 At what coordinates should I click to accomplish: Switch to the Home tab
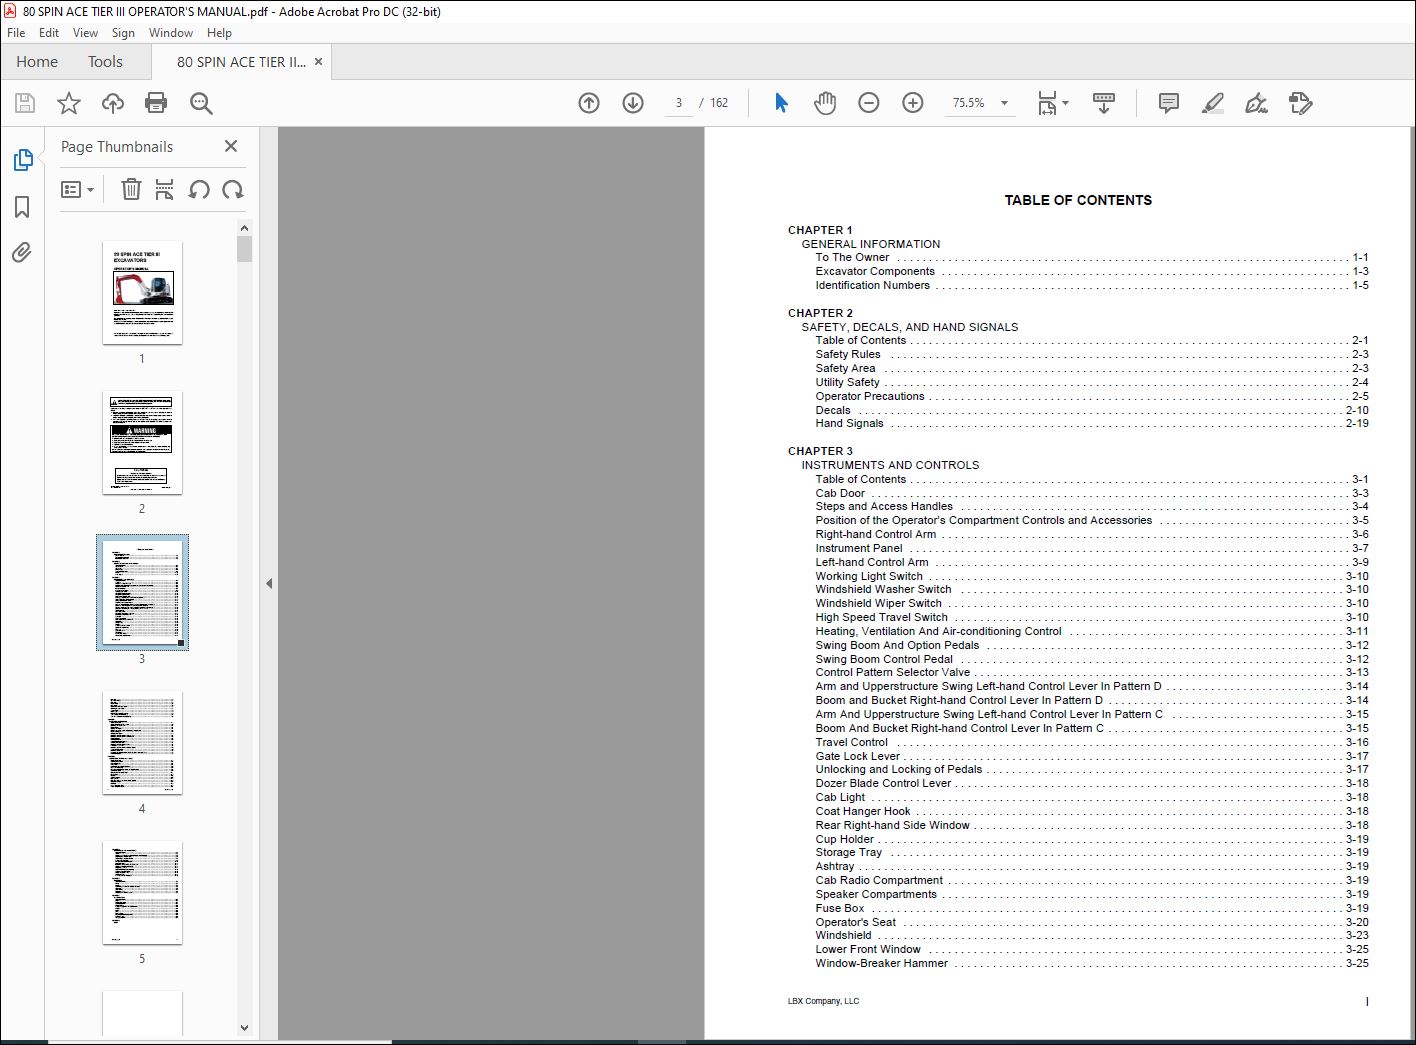pyautogui.click(x=37, y=62)
